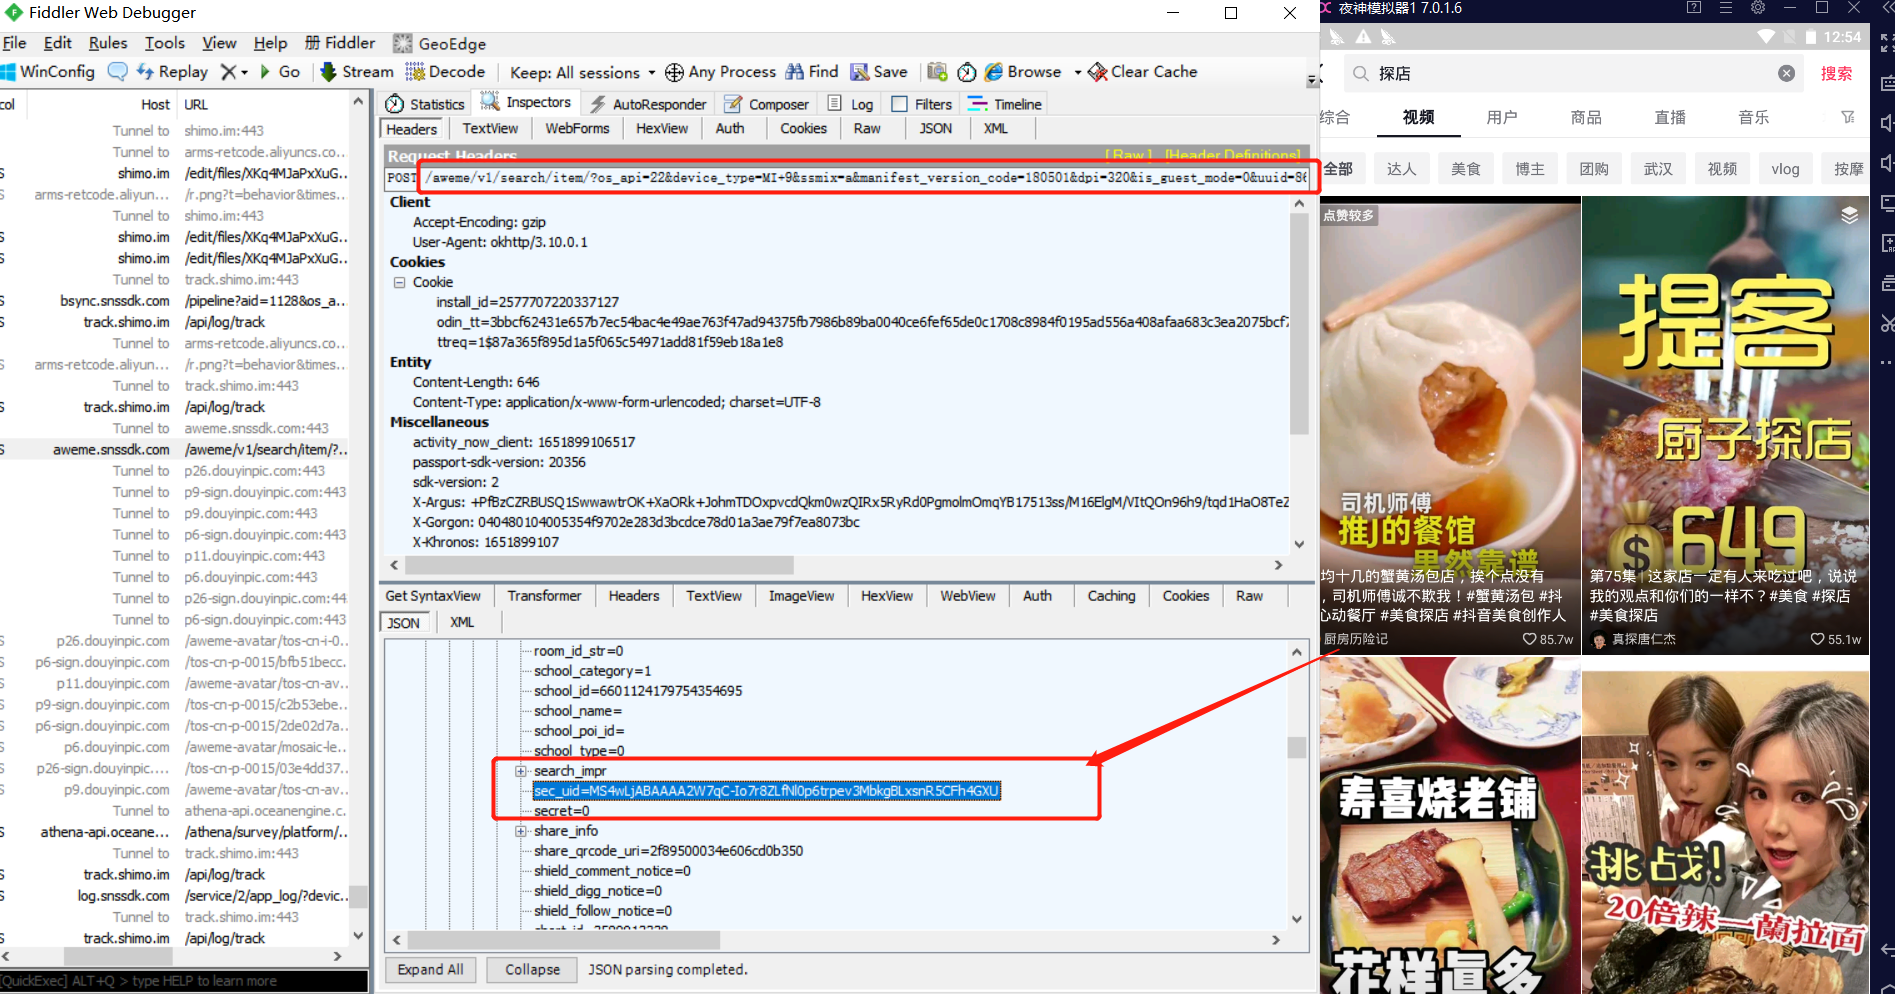The width and height of the screenshot is (1895, 994).
Task: Click the 武汉 filter chip
Action: click(1657, 169)
